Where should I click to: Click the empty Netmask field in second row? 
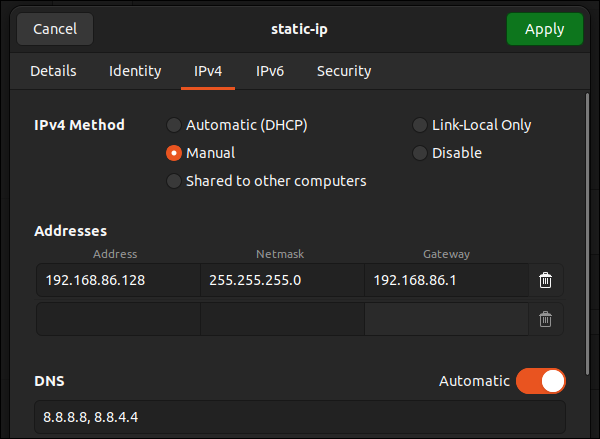pyautogui.click(x=282, y=319)
